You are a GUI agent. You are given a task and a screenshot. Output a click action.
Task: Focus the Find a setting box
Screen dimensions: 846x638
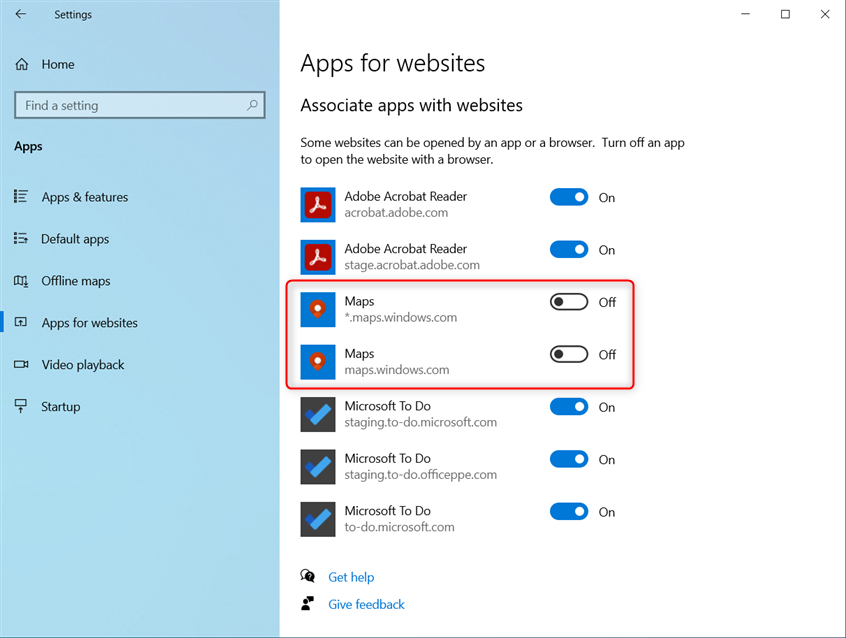140,105
